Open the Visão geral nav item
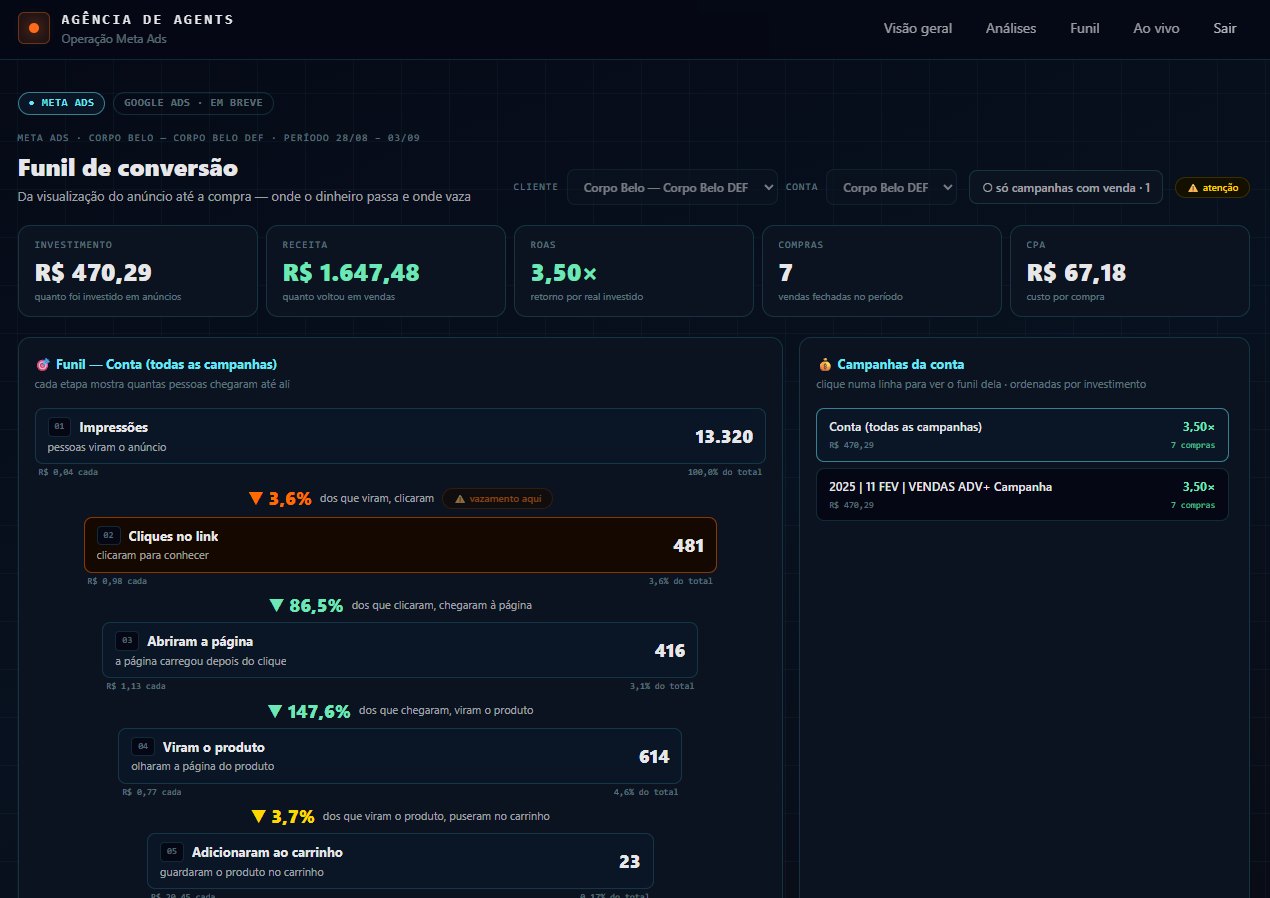This screenshot has height=898, width=1270. (x=917, y=28)
